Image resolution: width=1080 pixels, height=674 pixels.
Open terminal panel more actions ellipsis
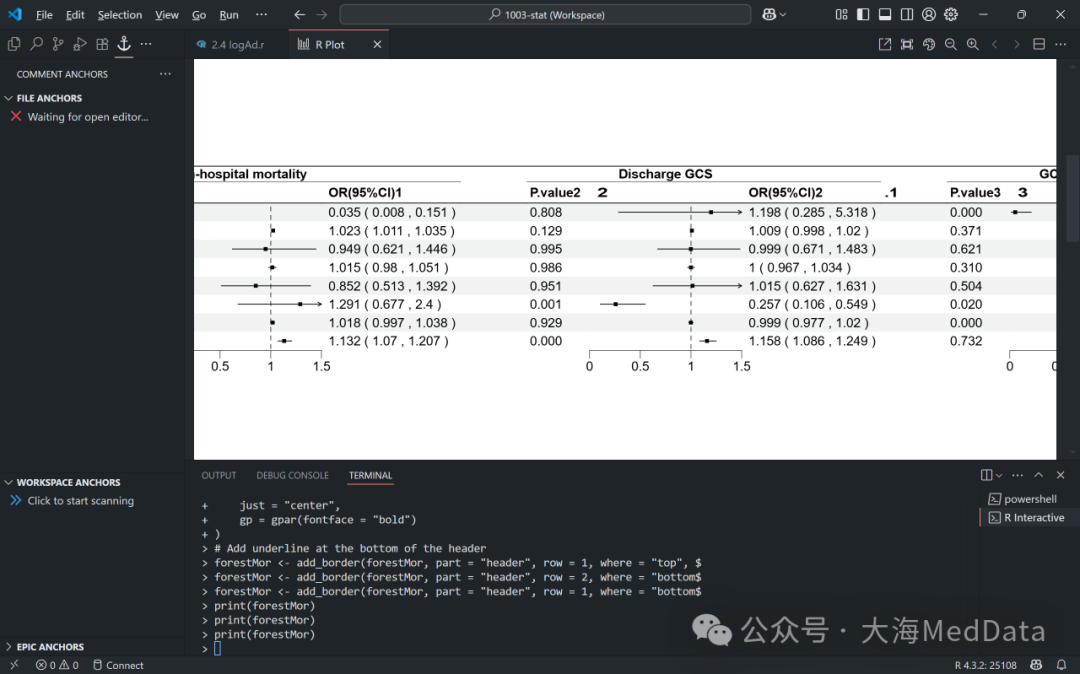(1017, 475)
